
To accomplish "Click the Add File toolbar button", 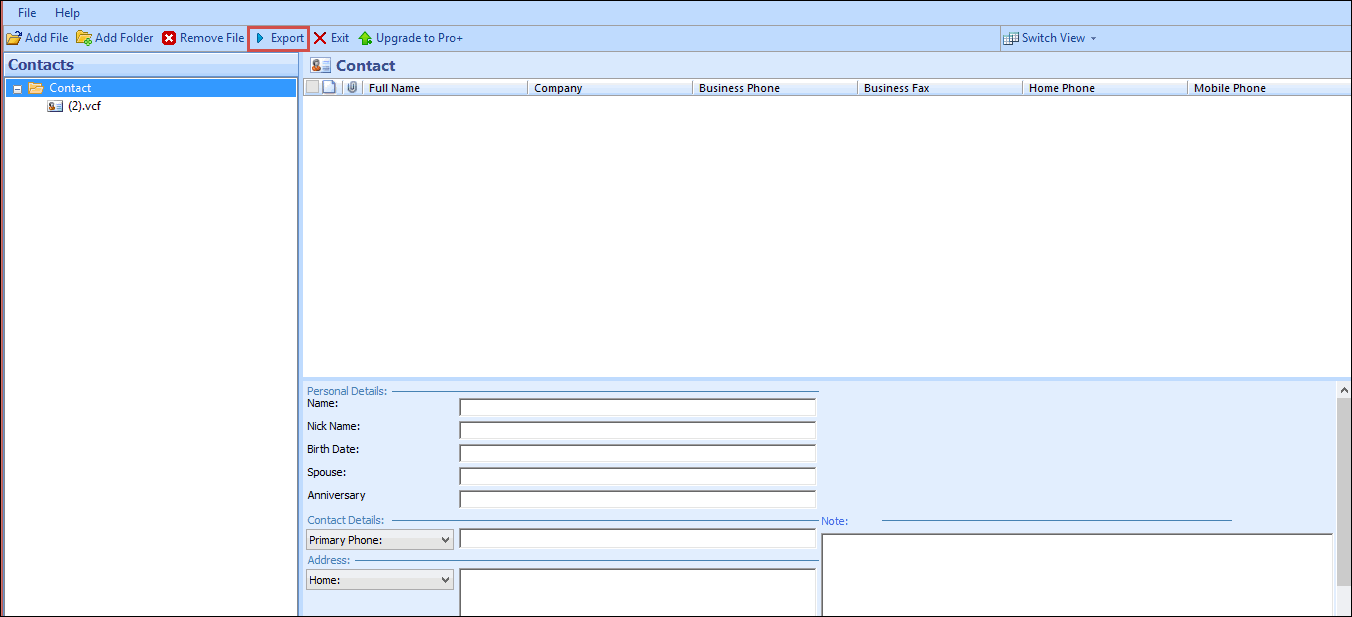I will (x=37, y=38).
